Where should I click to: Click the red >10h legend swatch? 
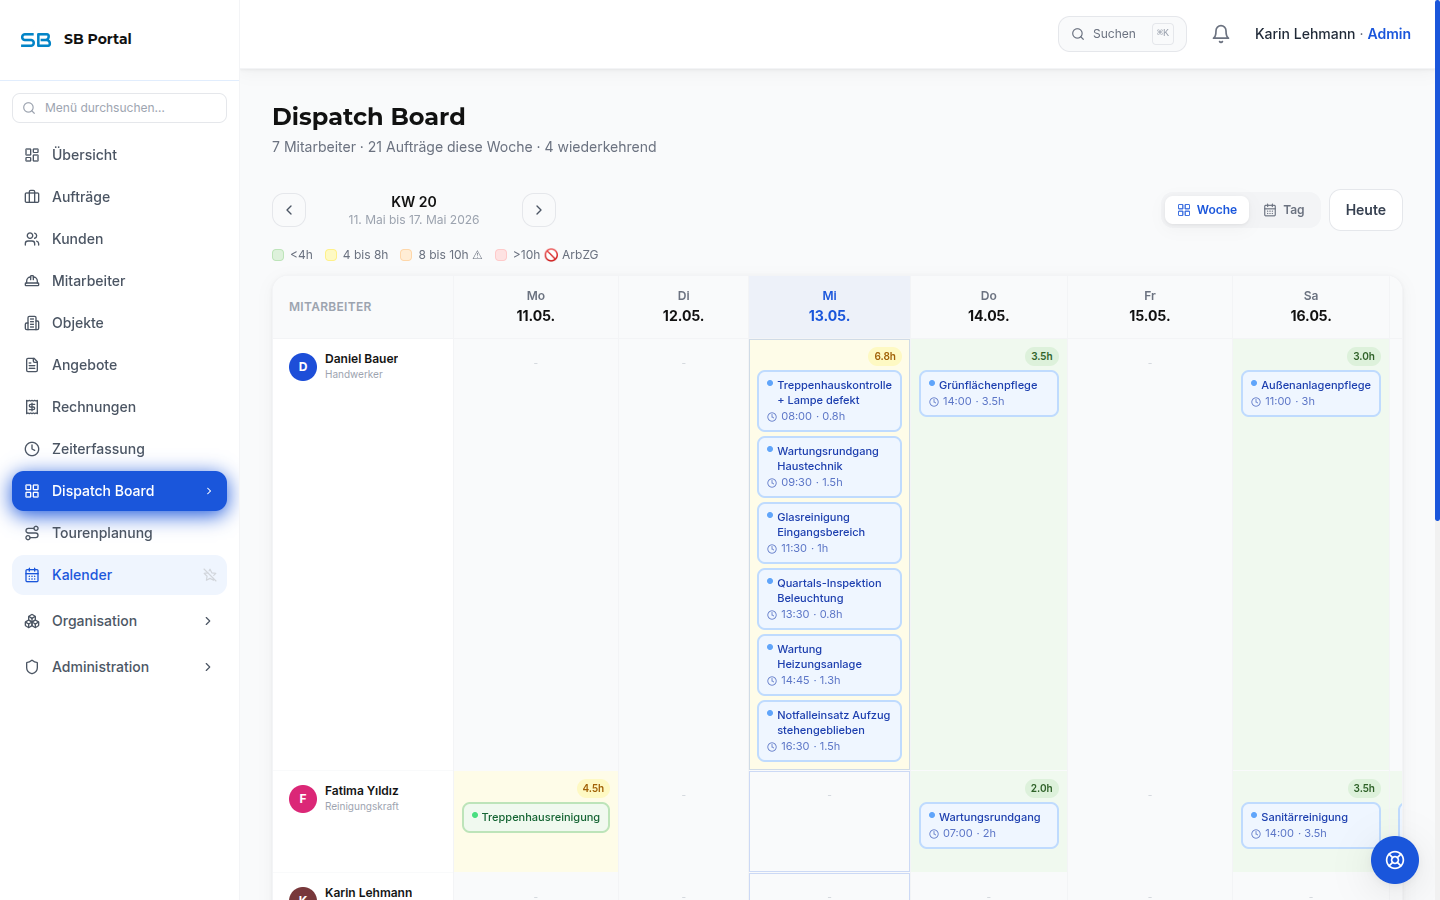[501, 255]
